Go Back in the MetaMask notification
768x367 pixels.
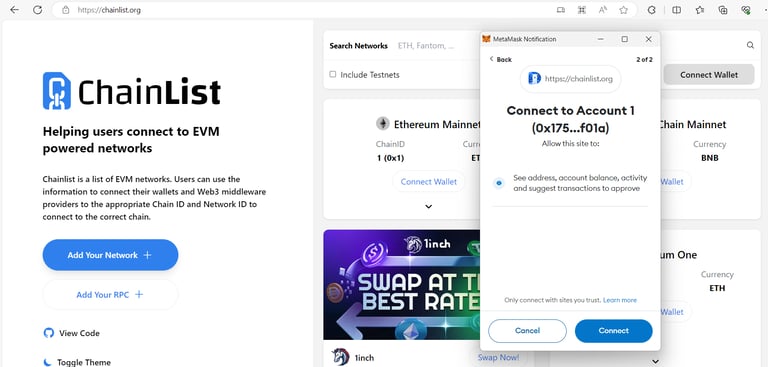(x=501, y=59)
